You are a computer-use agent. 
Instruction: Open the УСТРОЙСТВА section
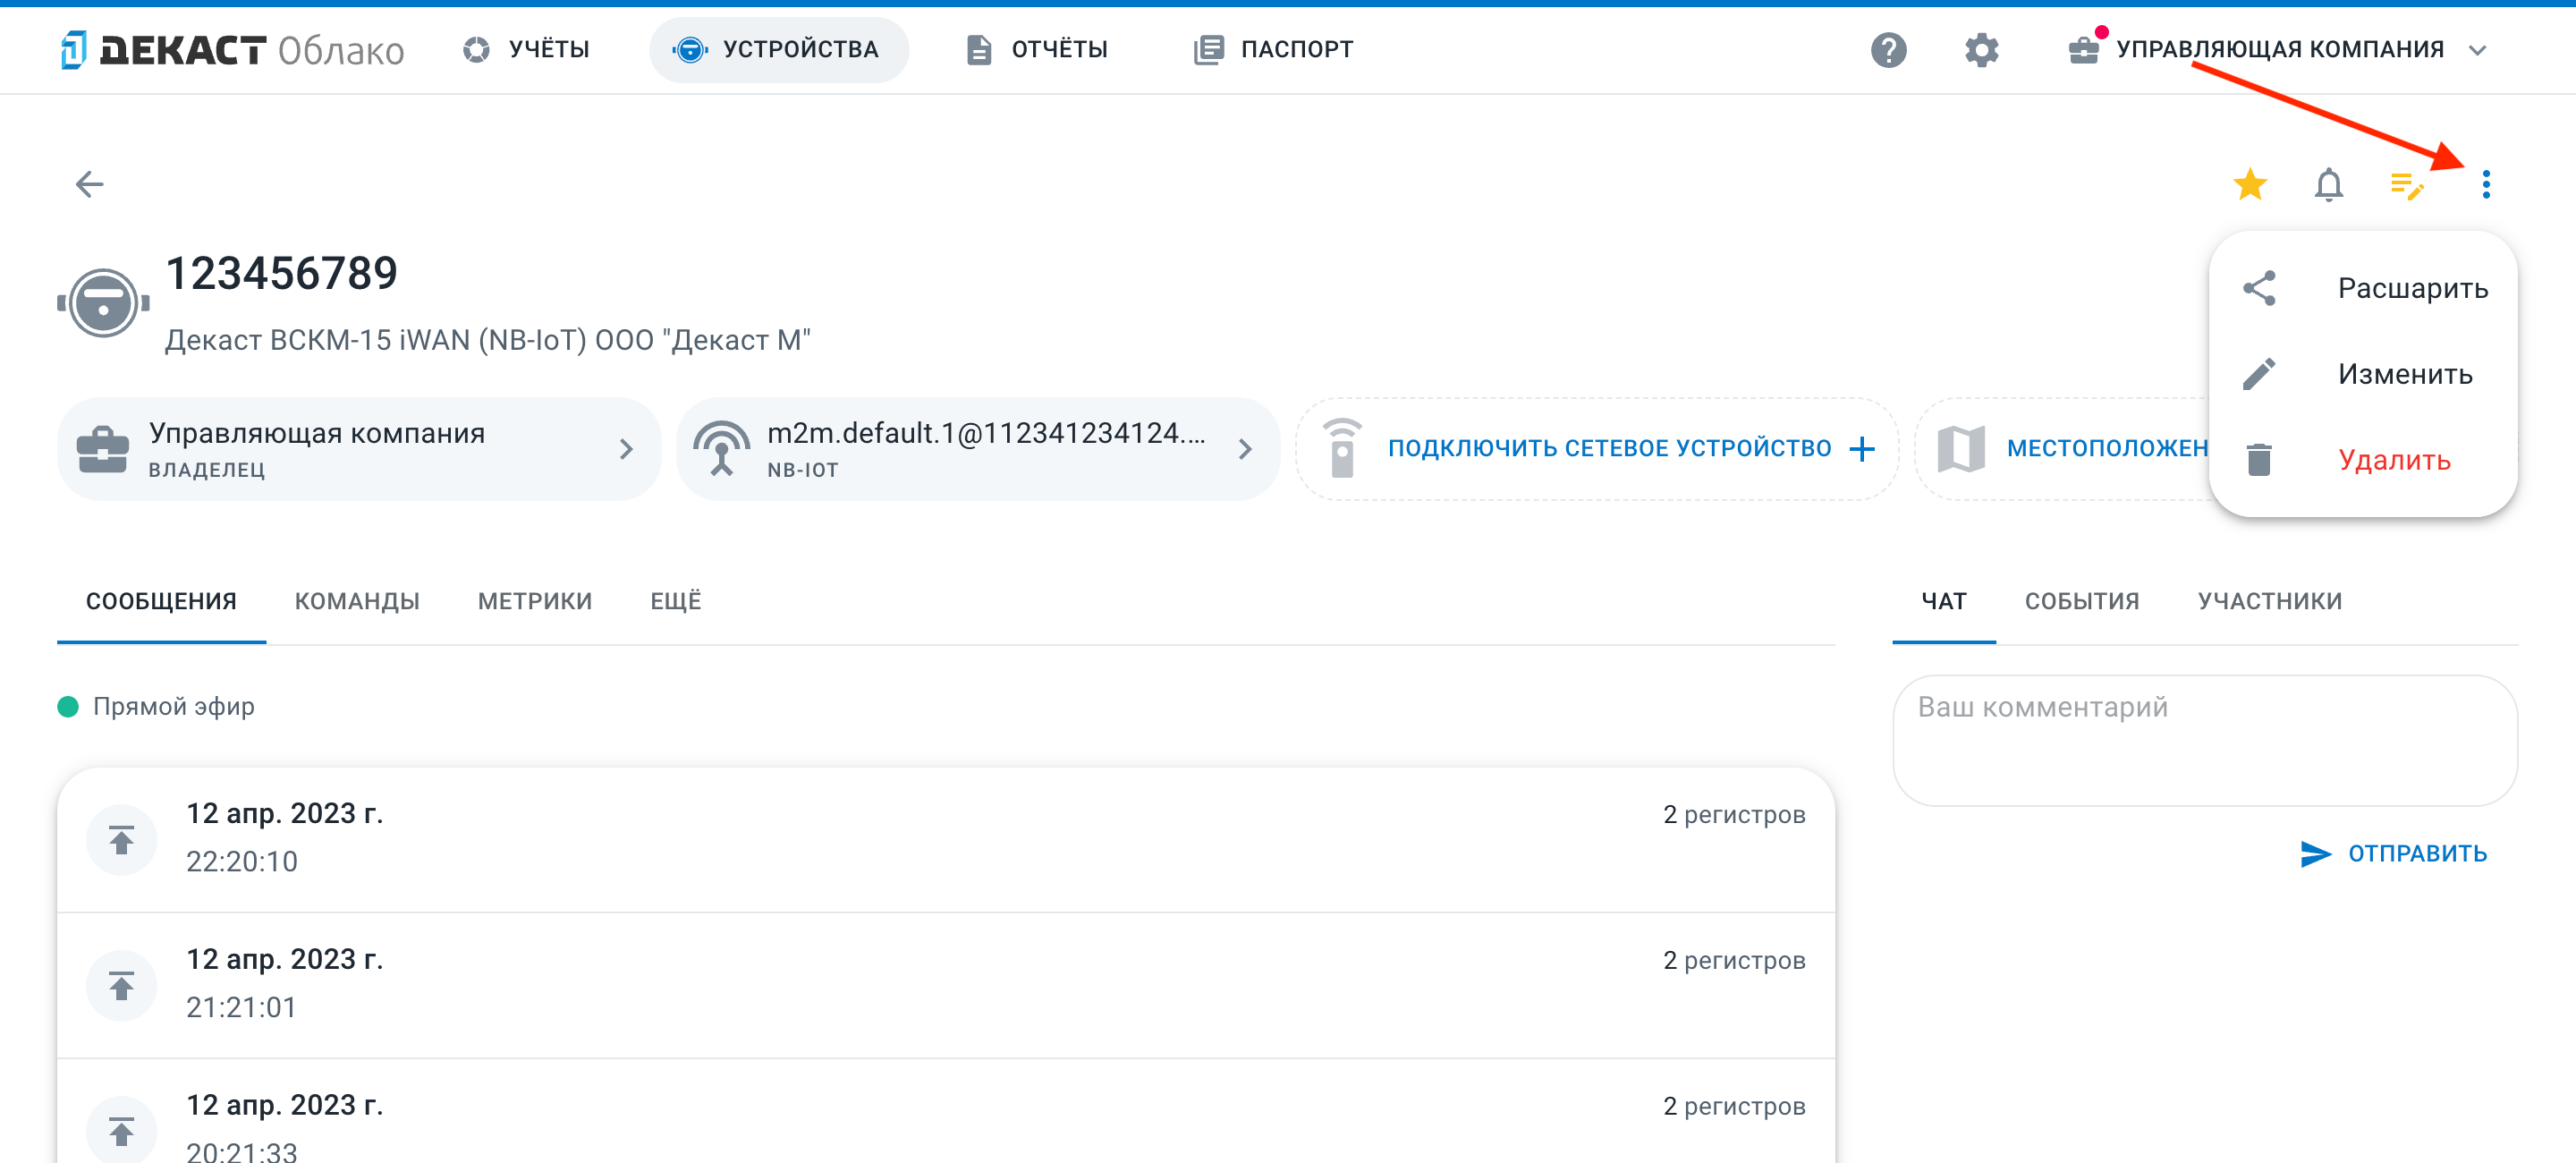(x=778, y=49)
